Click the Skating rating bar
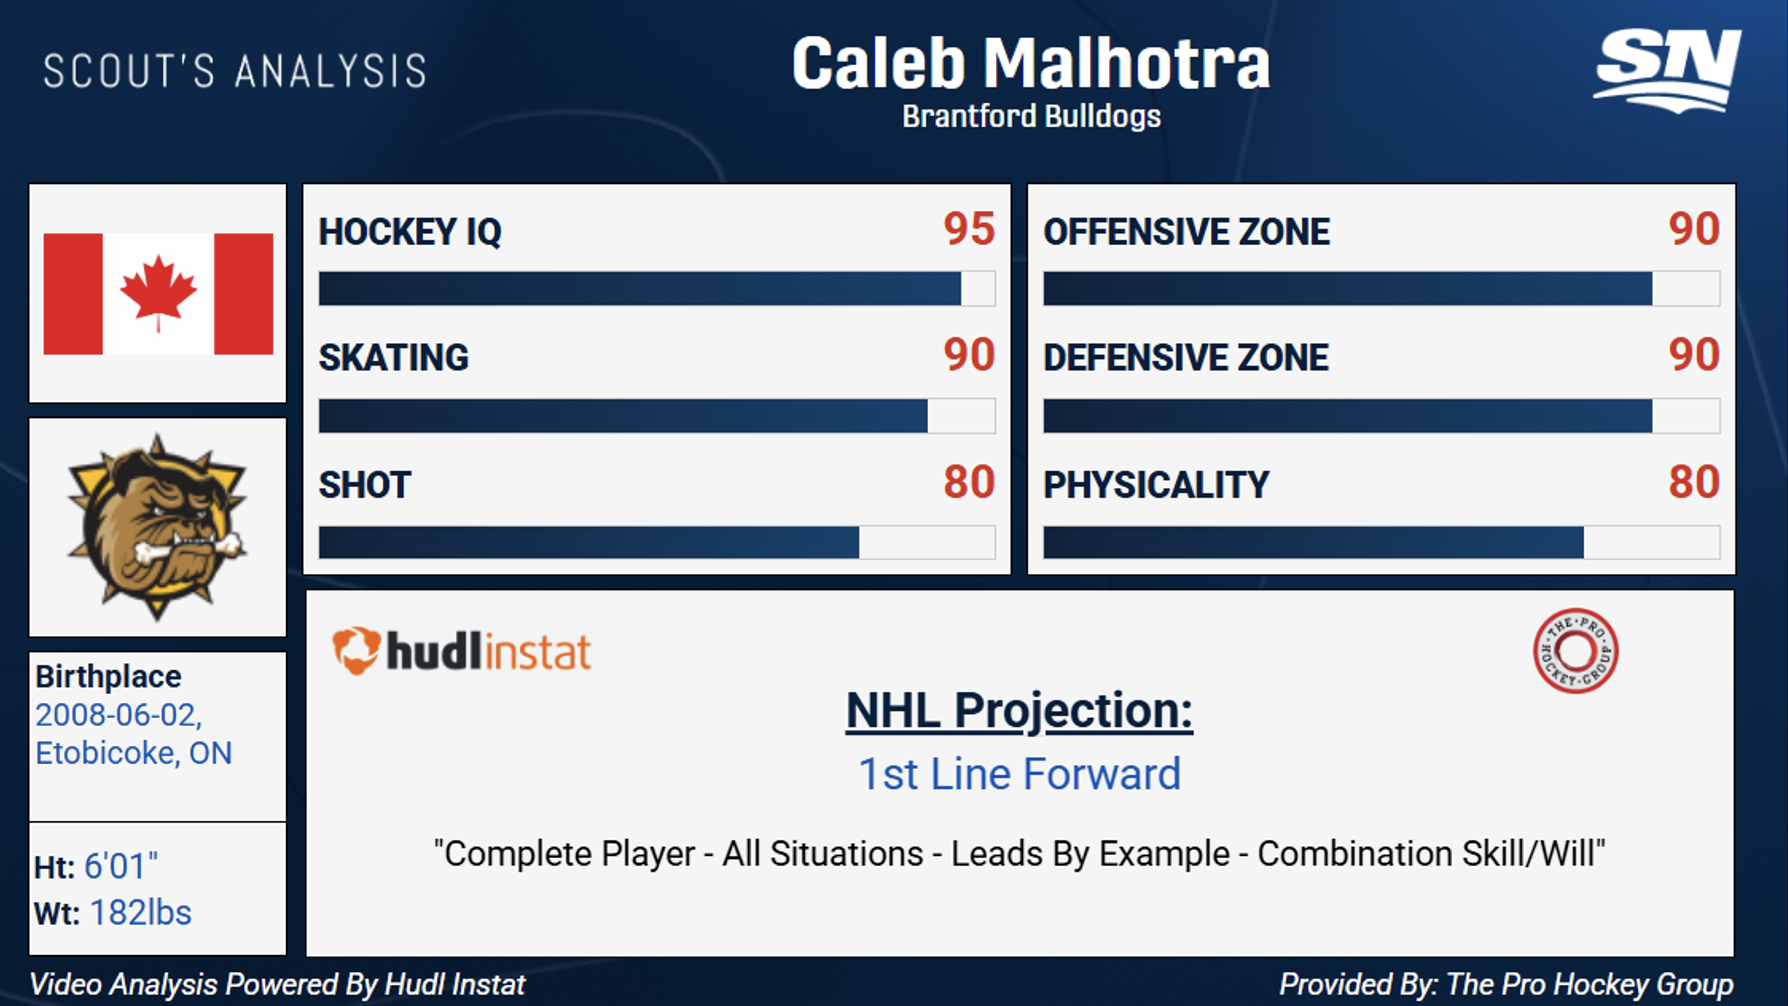The width and height of the screenshot is (1788, 1006). tap(656, 416)
